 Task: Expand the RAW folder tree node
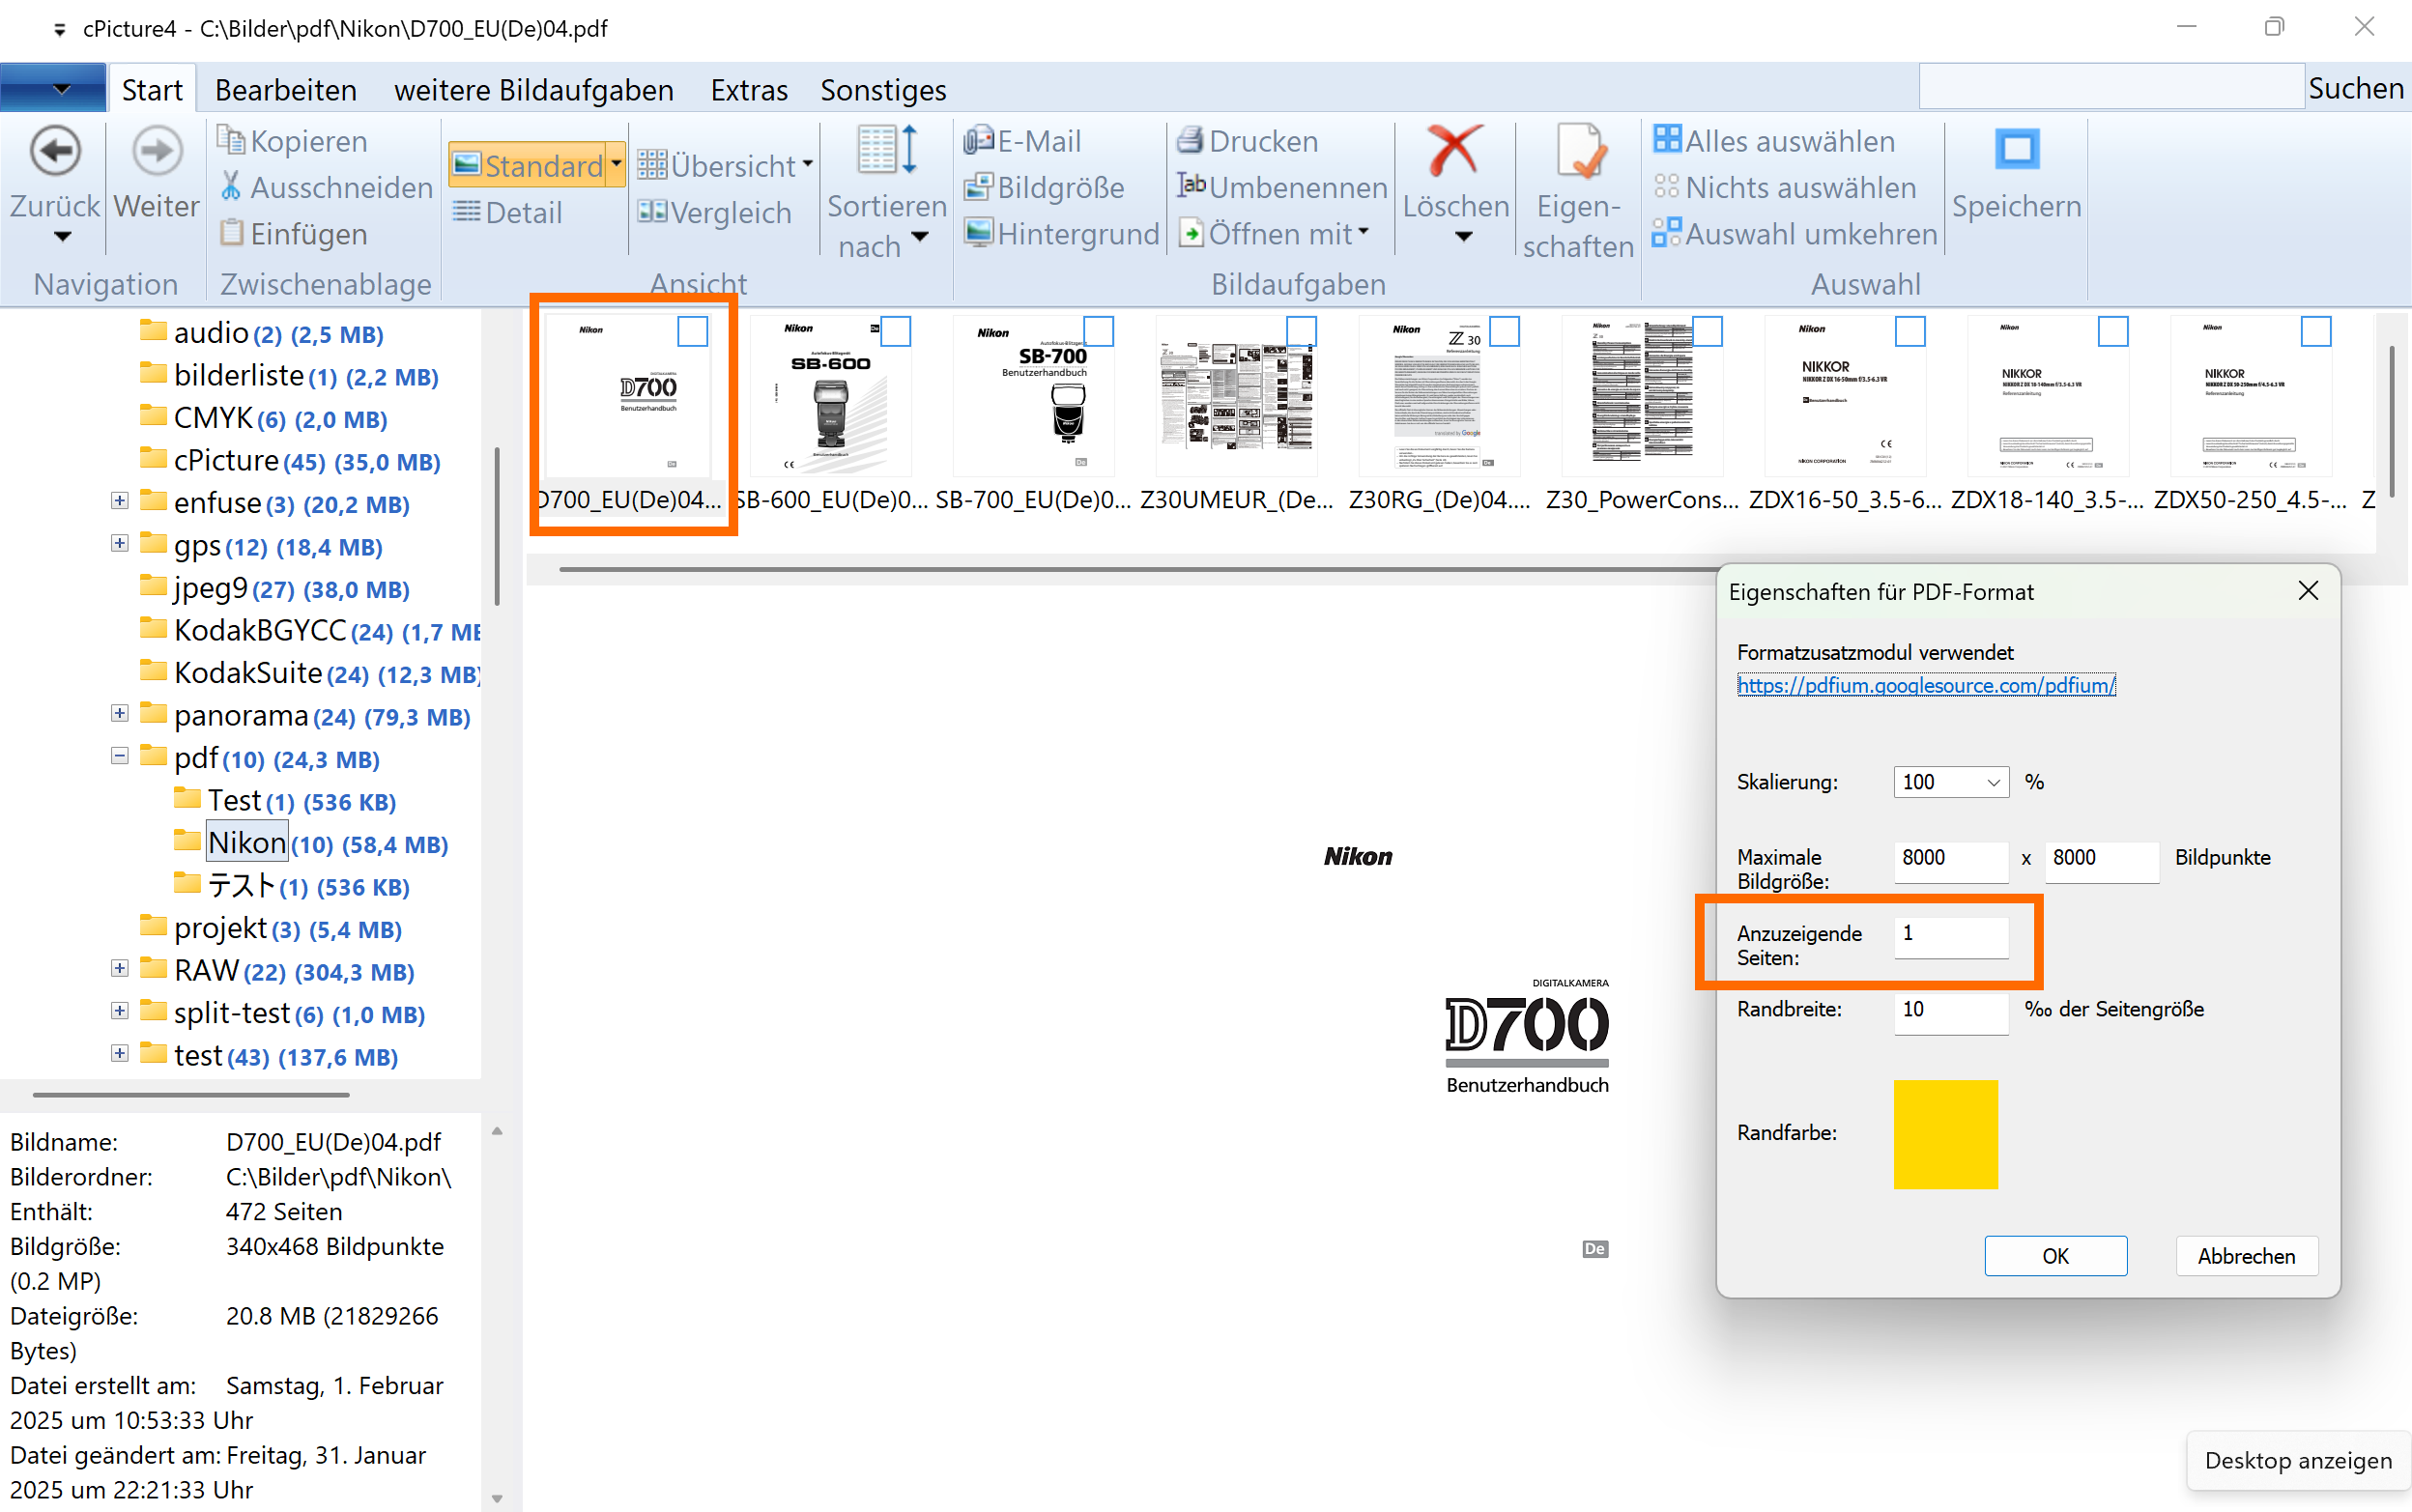pyautogui.click(x=120, y=968)
